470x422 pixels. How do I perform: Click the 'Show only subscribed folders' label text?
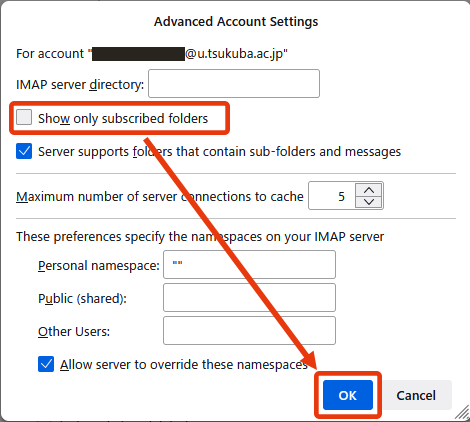click(x=123, y=118)
